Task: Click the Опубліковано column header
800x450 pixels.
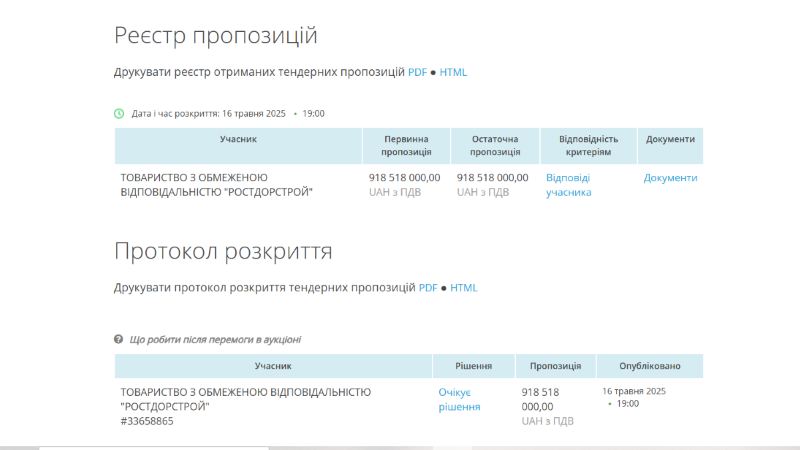Action: pos(650,366)
